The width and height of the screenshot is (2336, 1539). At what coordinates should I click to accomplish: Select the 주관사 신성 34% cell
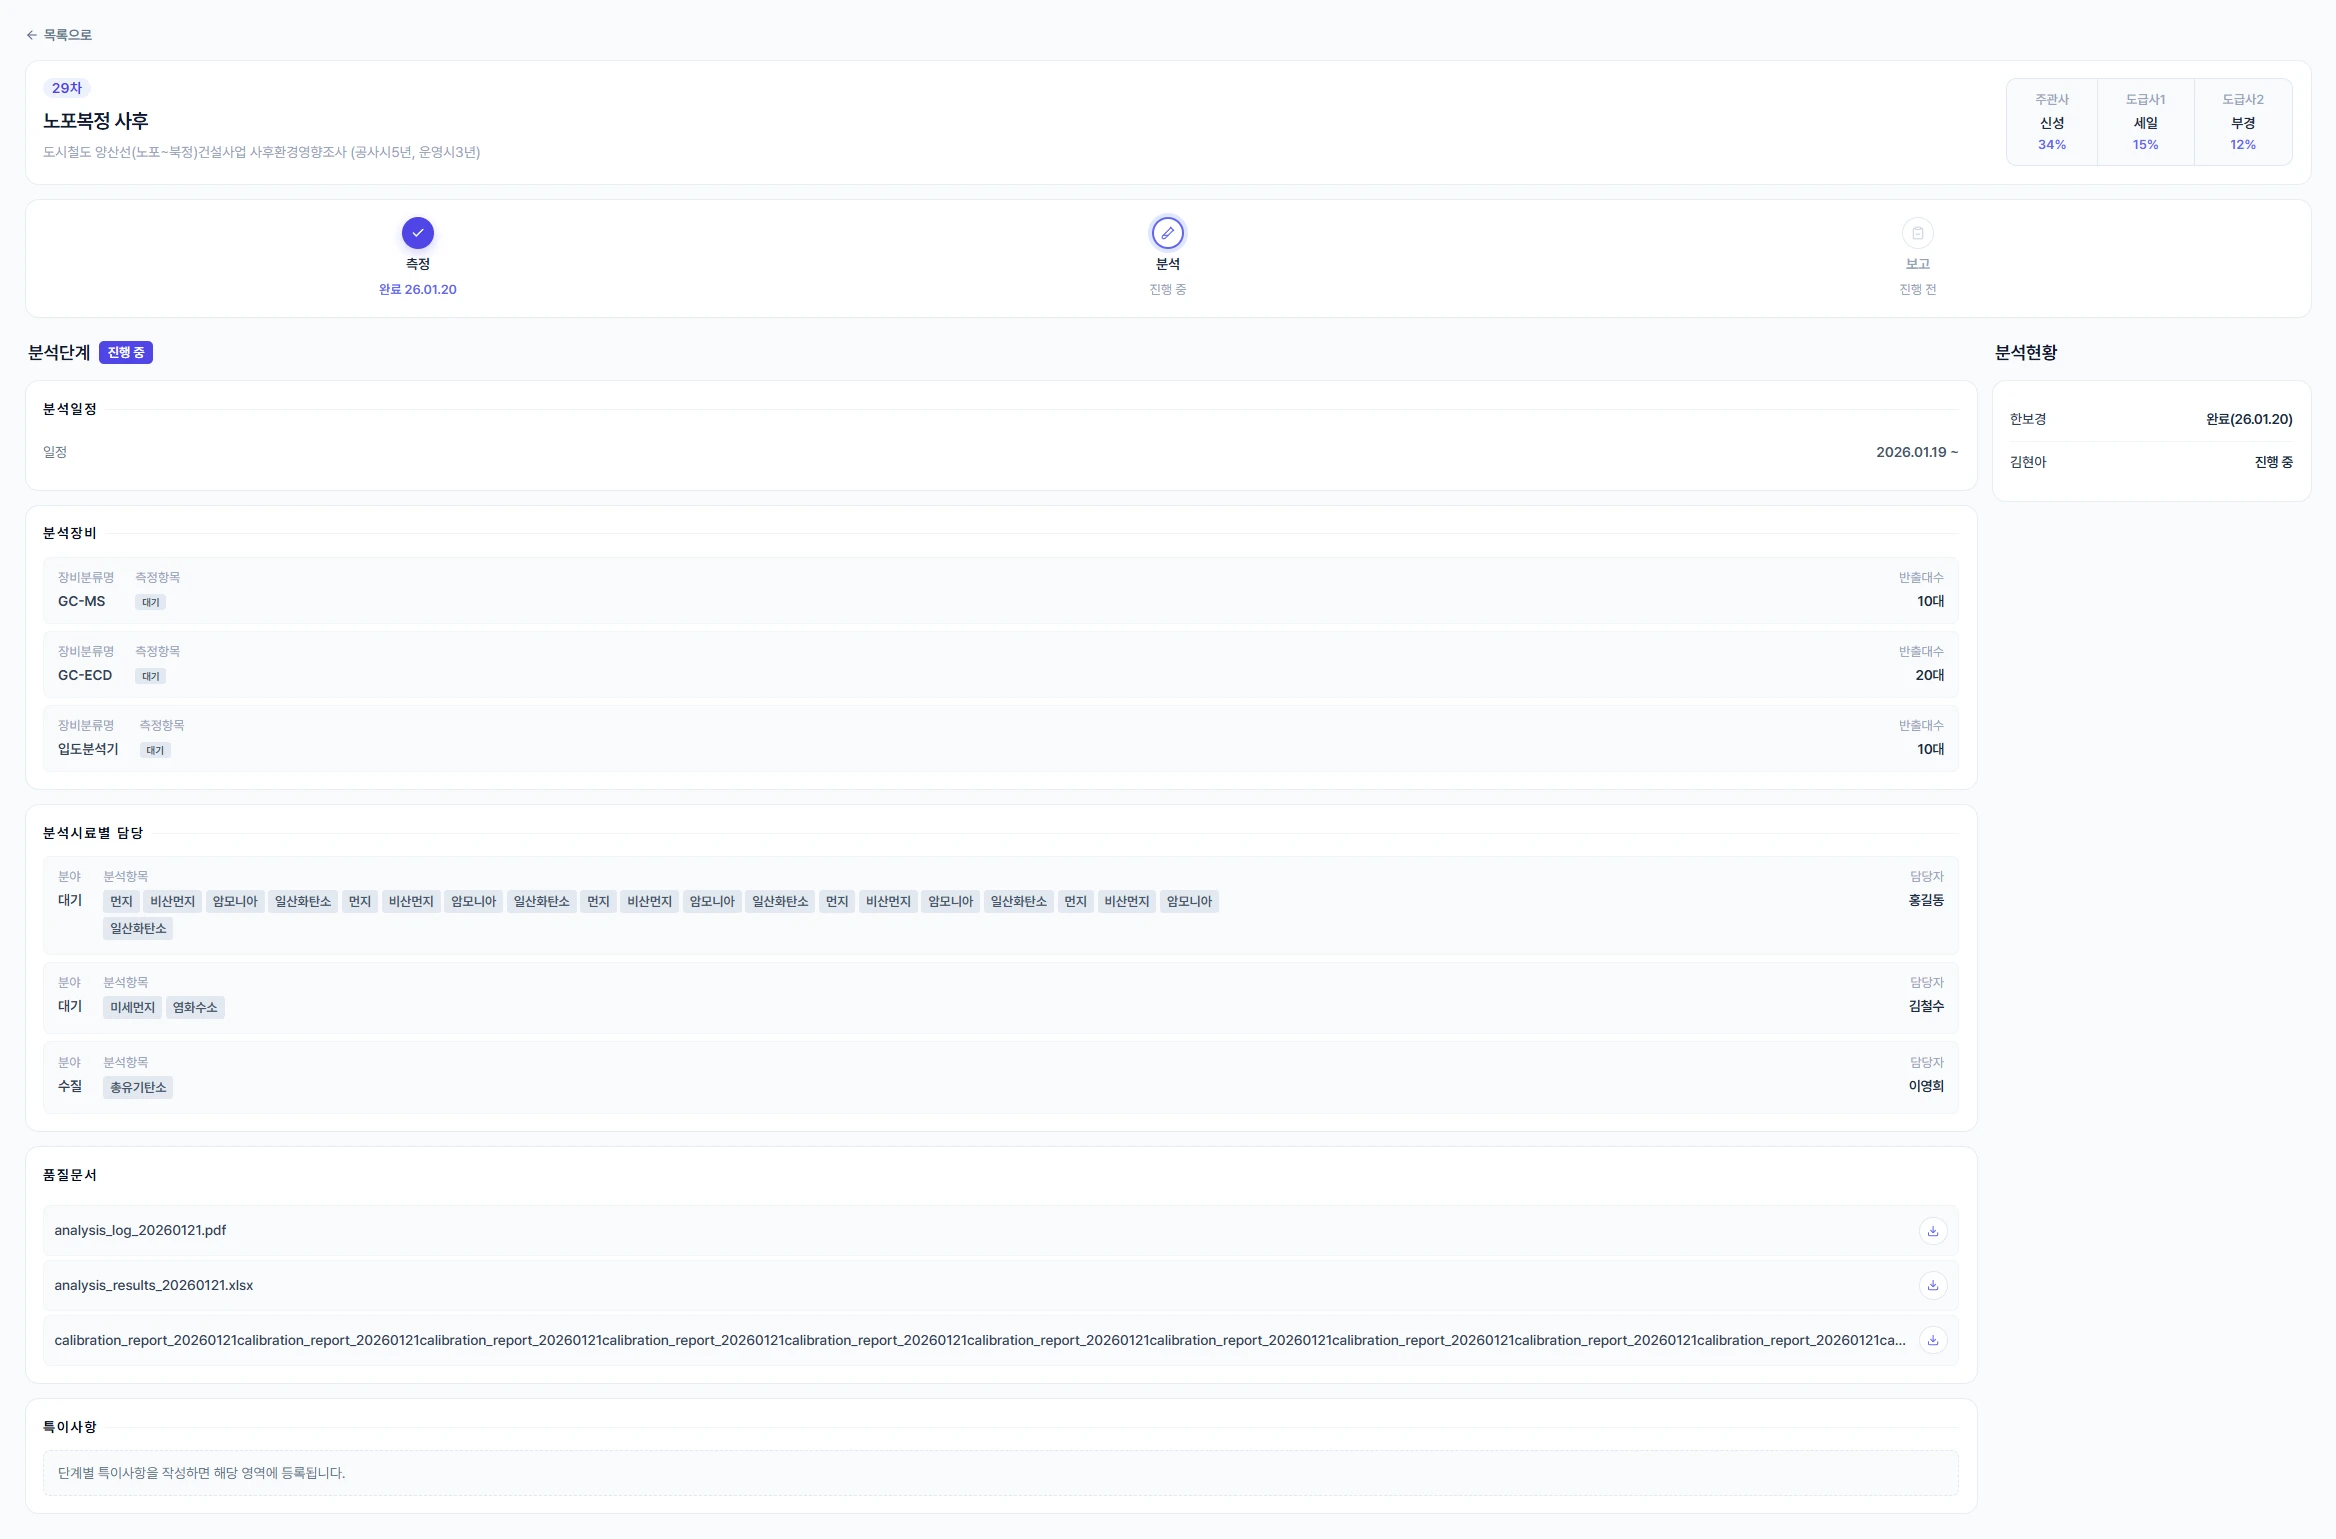[x=2052, y=122]
